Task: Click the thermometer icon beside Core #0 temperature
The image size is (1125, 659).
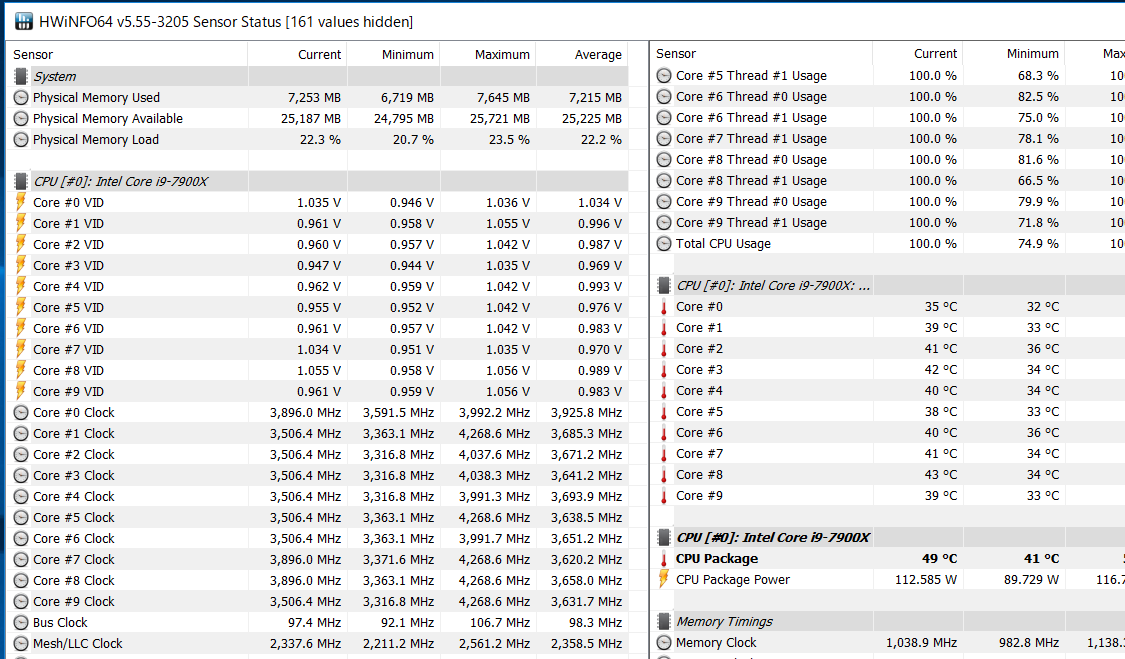Action: click(664, 307)
